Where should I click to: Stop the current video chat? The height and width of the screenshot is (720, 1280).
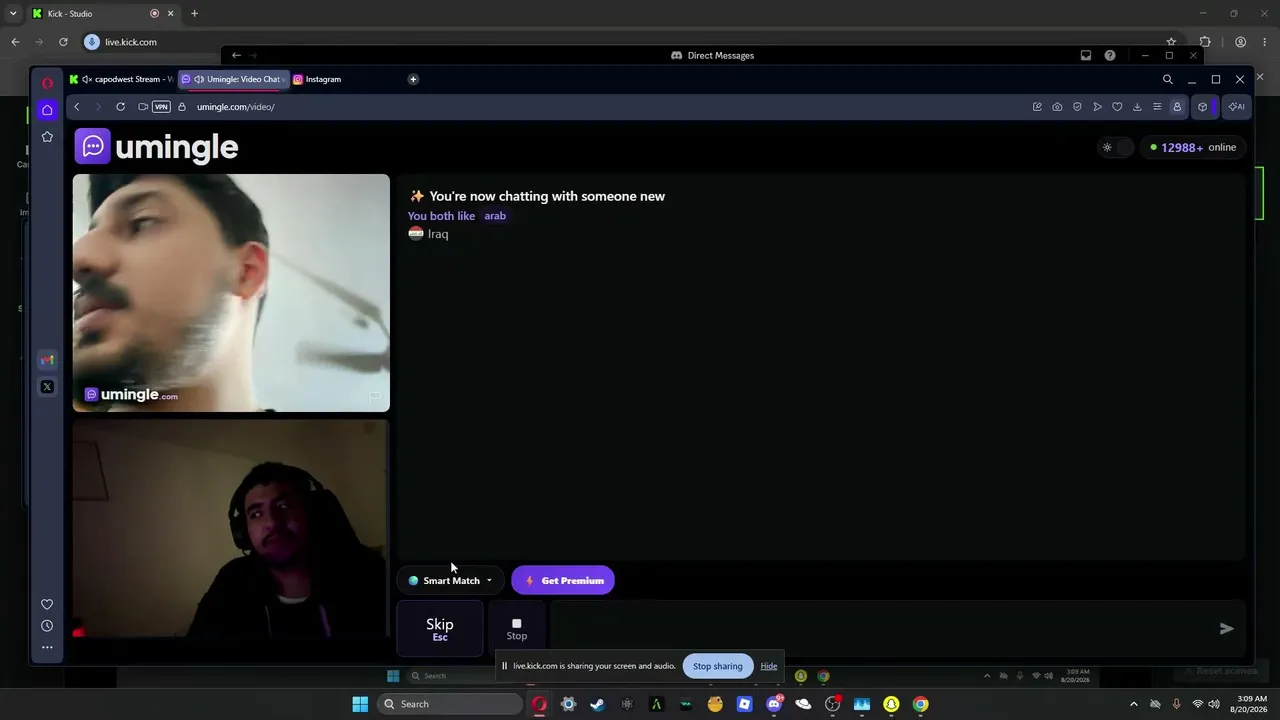[x=516, y=629]
